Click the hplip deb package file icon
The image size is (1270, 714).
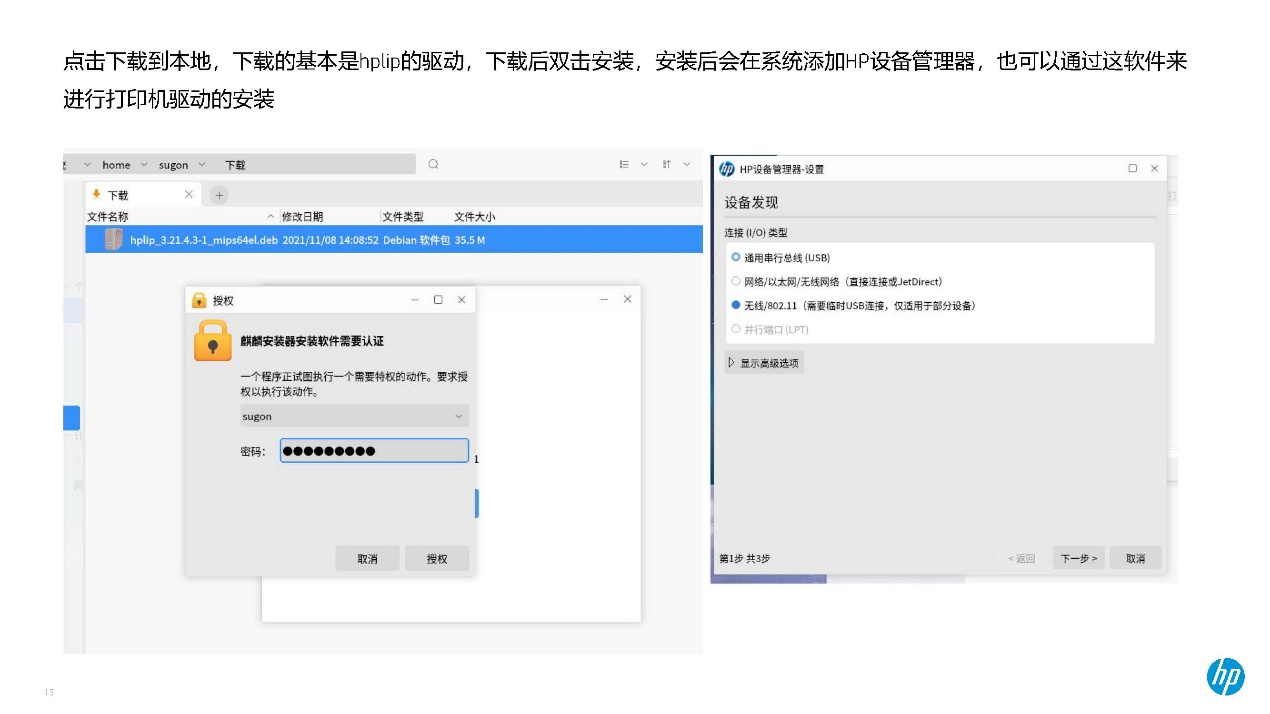[x=113, y=240]
